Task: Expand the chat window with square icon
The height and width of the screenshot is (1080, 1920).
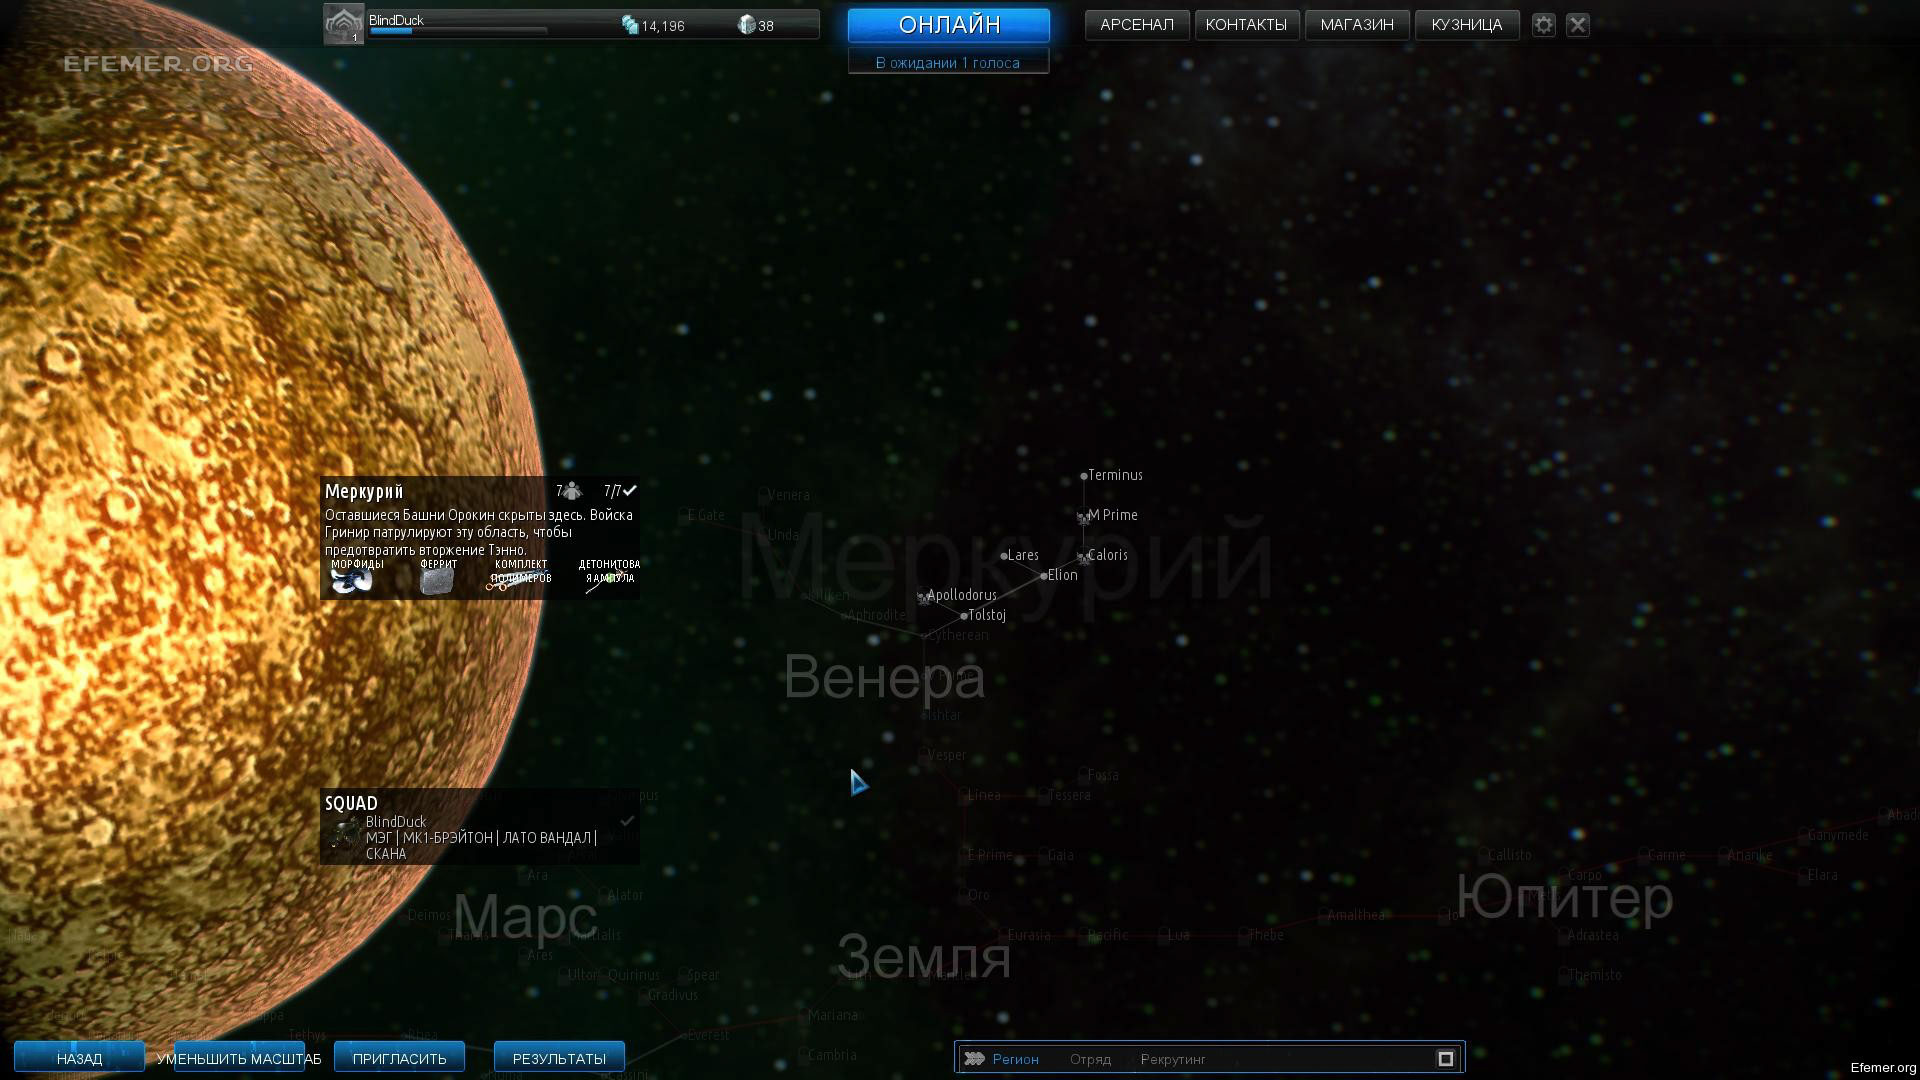Action: [x=1445, y=1058]
